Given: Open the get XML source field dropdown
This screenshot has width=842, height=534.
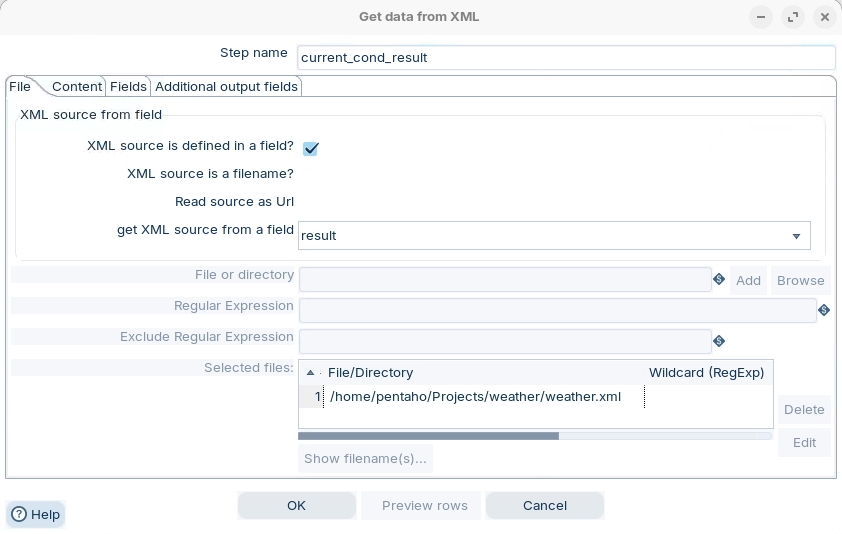Looking at the screenshot, I should tap(796, 237).
